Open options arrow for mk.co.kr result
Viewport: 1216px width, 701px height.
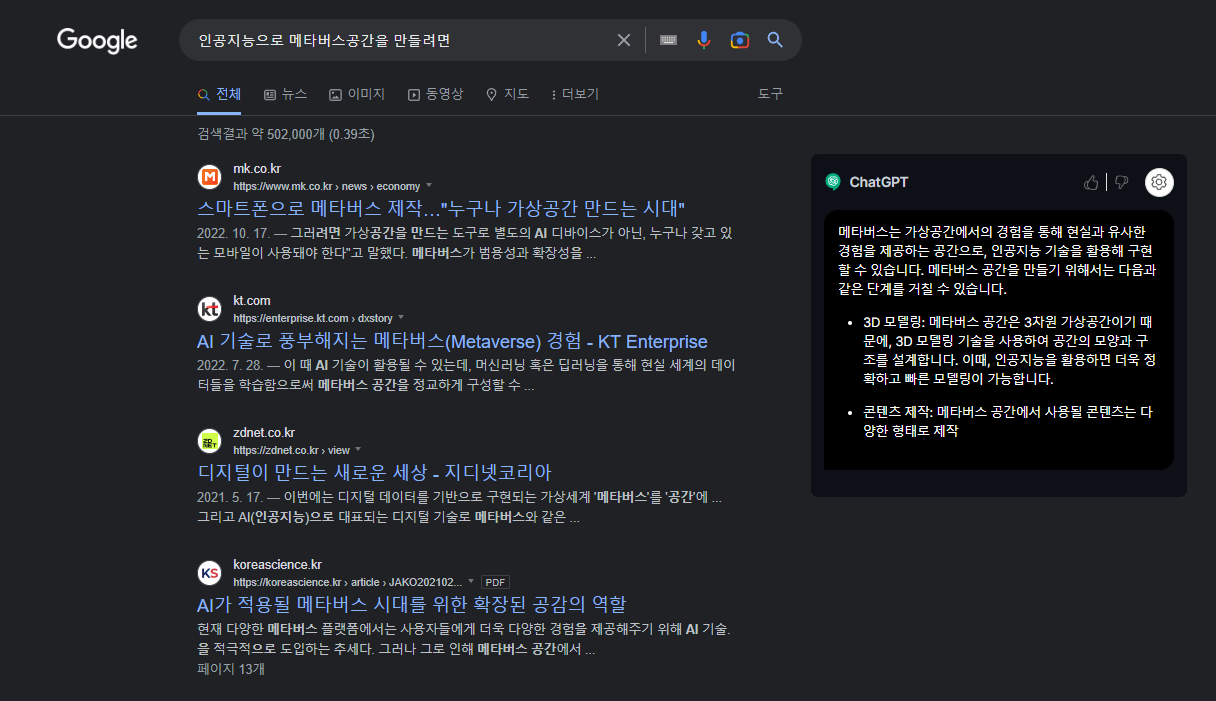pos(429,186)
